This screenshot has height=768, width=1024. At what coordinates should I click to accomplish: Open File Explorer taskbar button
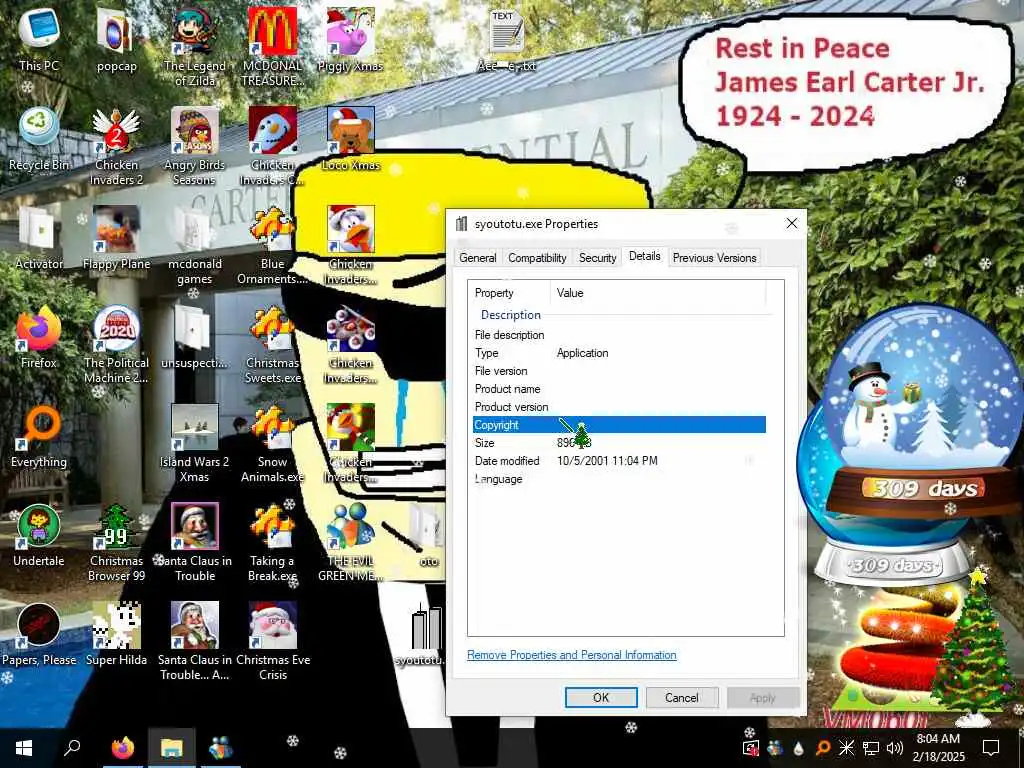pyautogui.click(x=171, y=748)
